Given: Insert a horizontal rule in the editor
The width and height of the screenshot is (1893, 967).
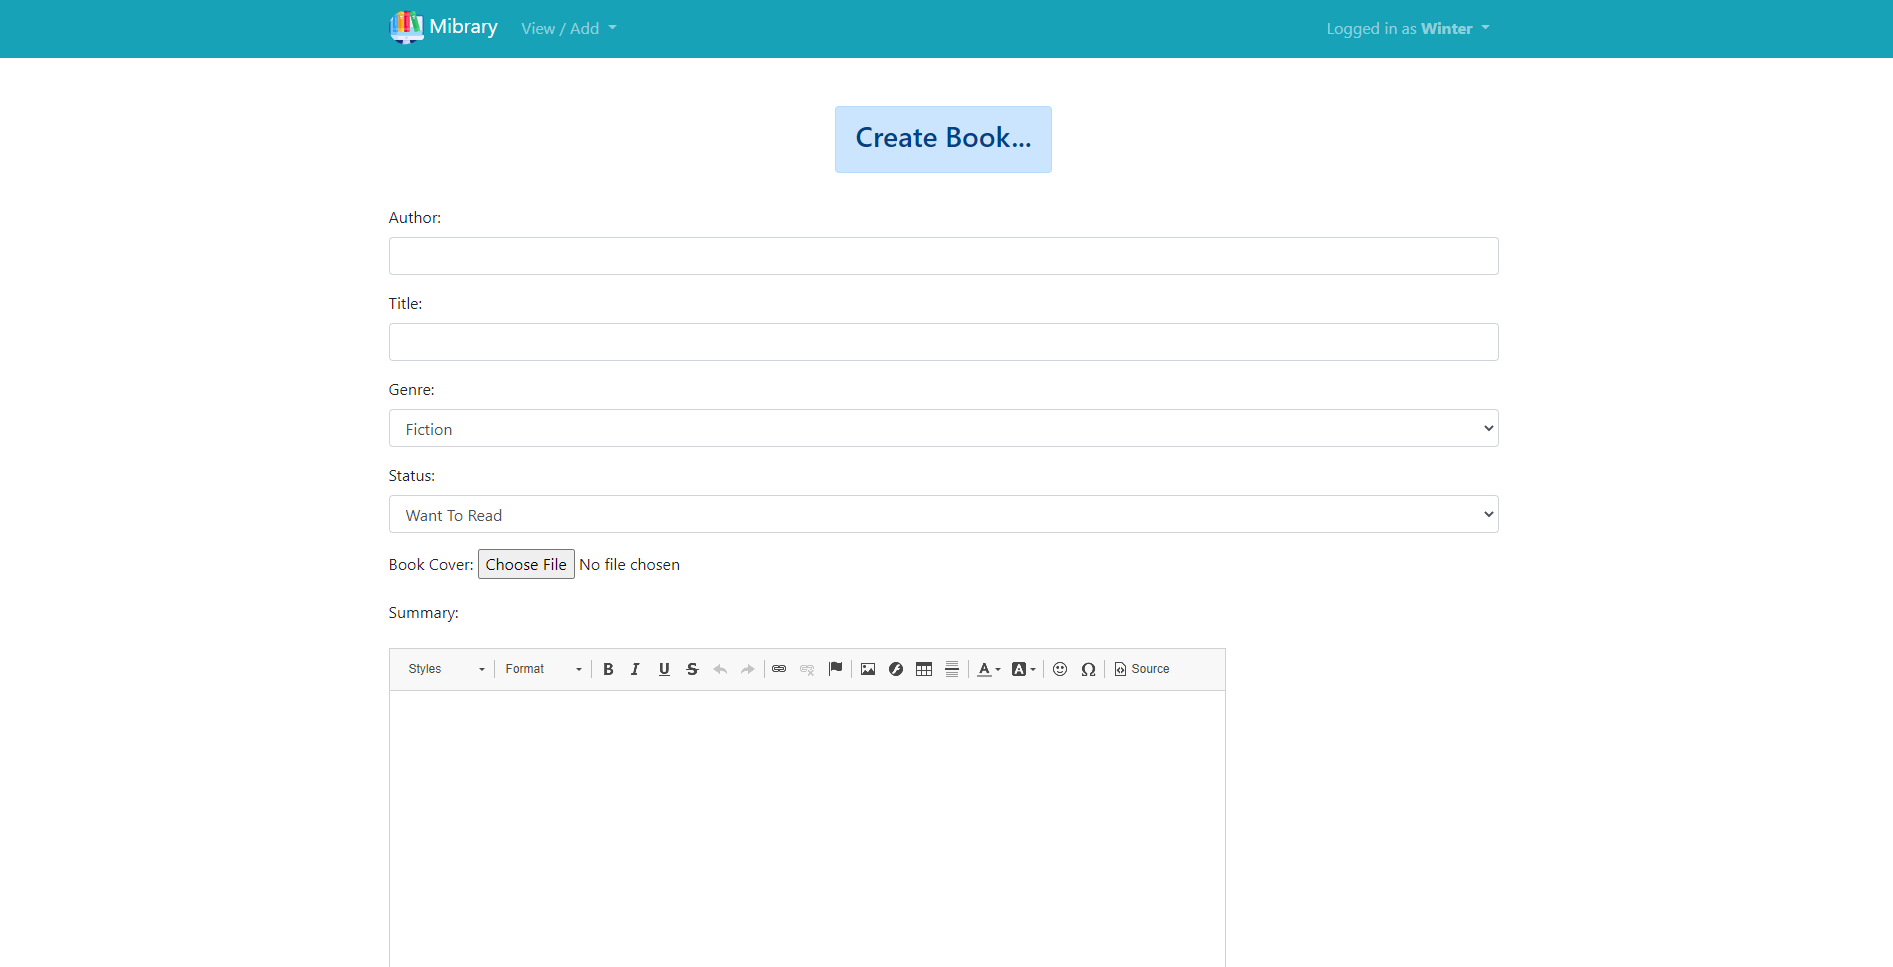Looking at the screenshot, I should (x=951, y=669).
